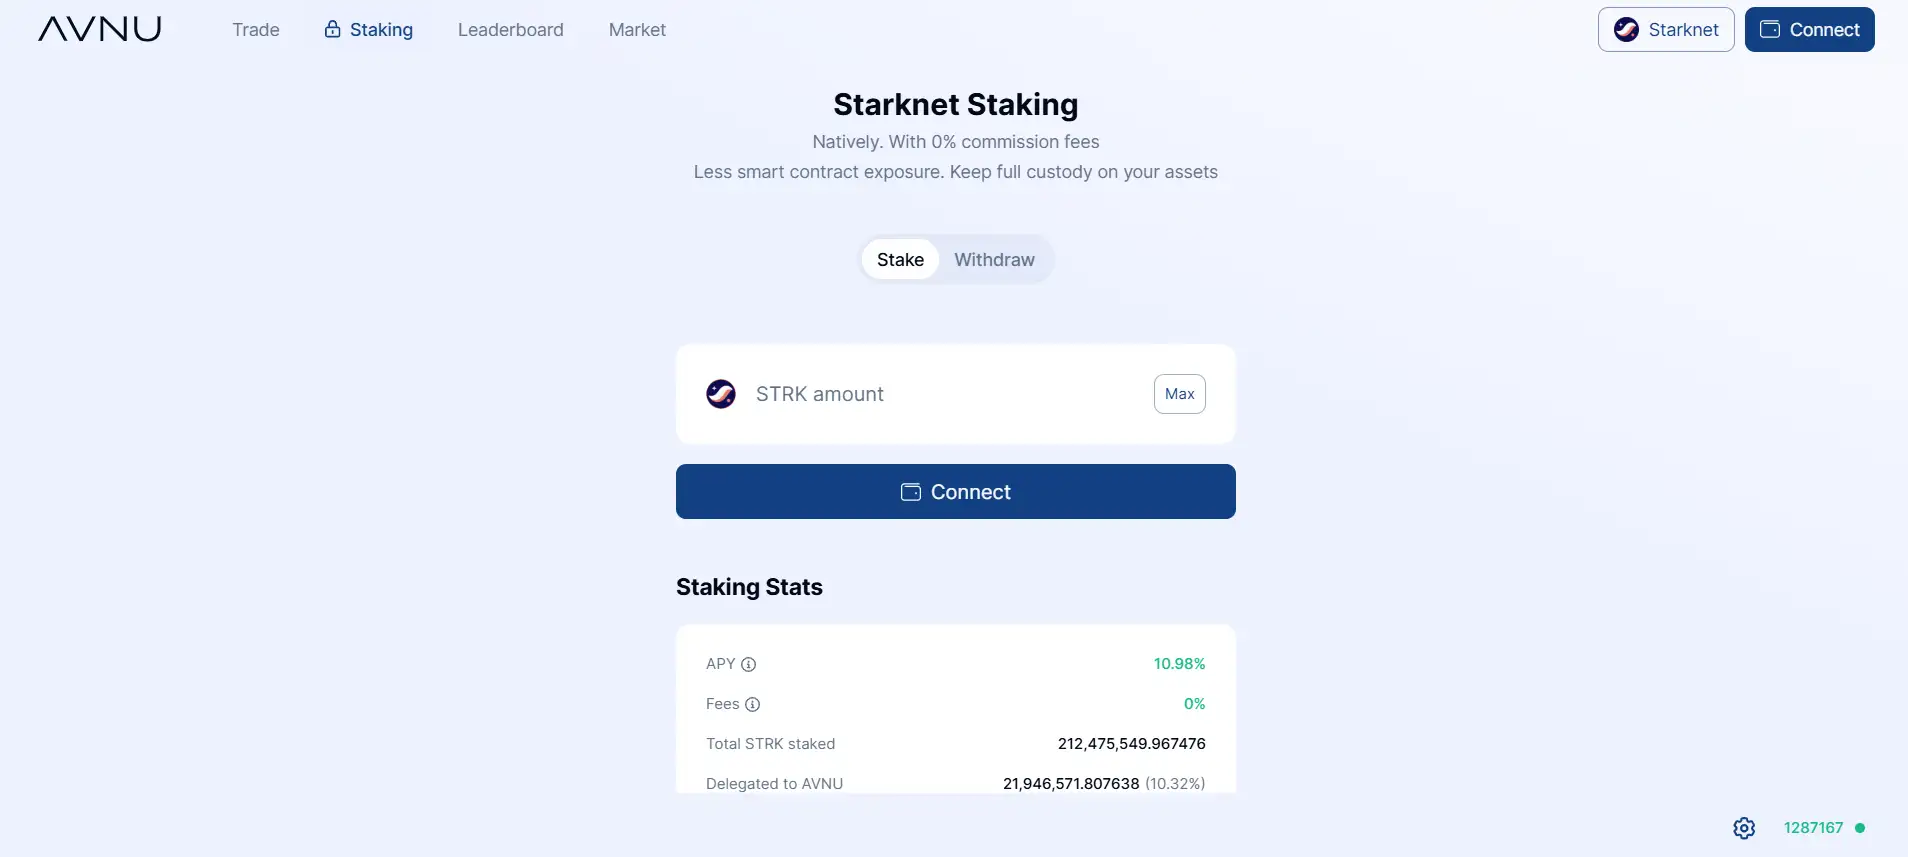Screen dimensions: 1908x857
Task: Click the Starknet logo in header
Action: [x=1626, y=30]
